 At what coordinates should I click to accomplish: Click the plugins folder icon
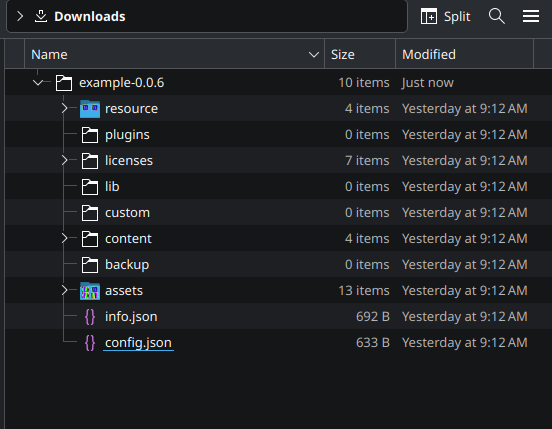(90, 135)
